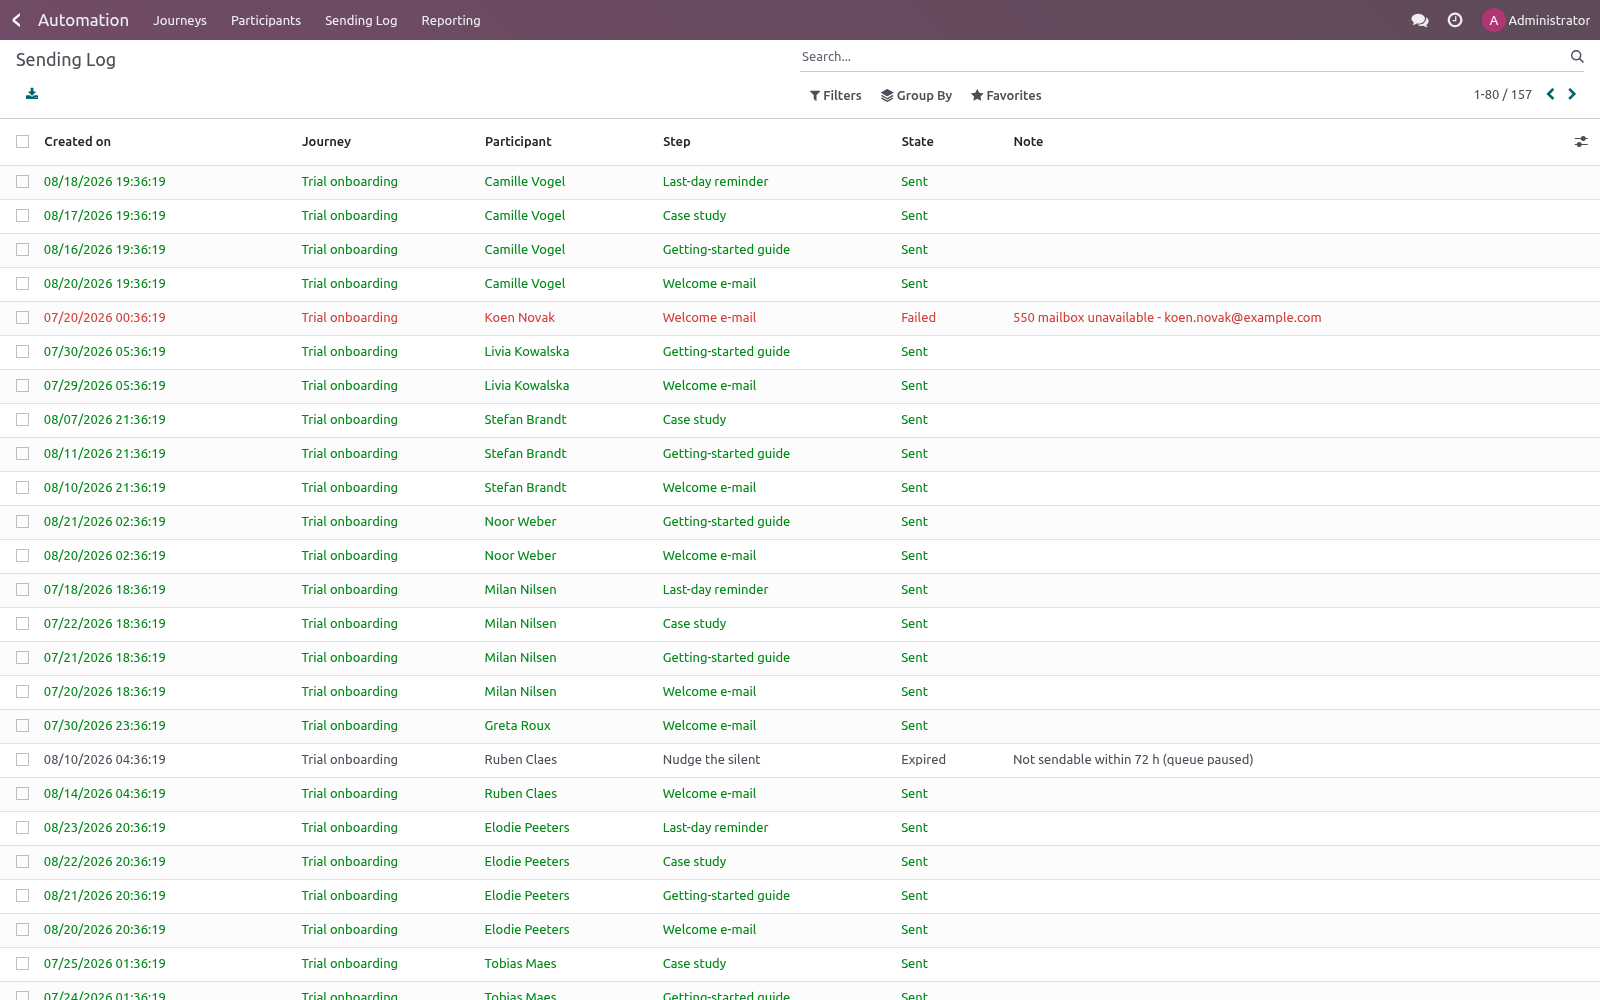Screen dimensions: 1600x1000
Task: Open the Favorites dropdown
Action: point(1006,96)
